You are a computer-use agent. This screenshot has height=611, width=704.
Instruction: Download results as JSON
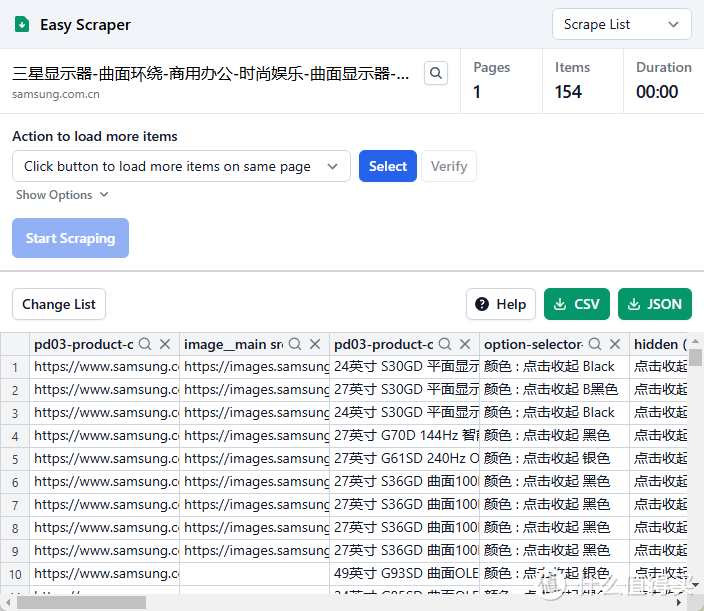coord(655,304)
